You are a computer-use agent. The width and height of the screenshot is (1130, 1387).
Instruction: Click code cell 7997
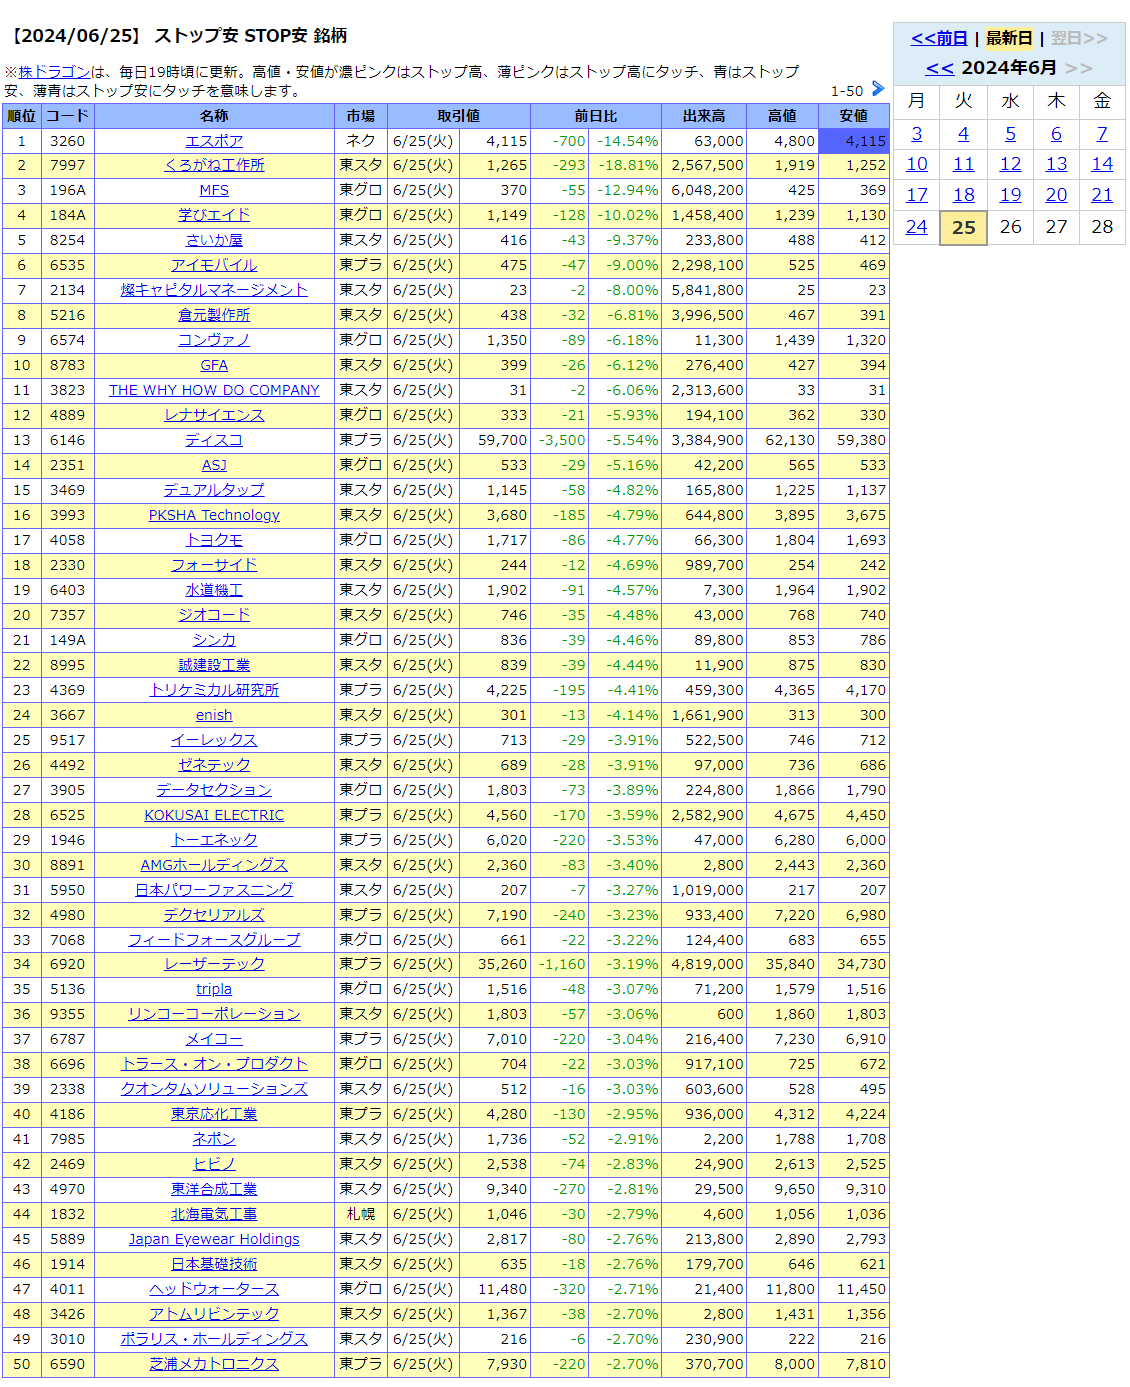(68, 165)
